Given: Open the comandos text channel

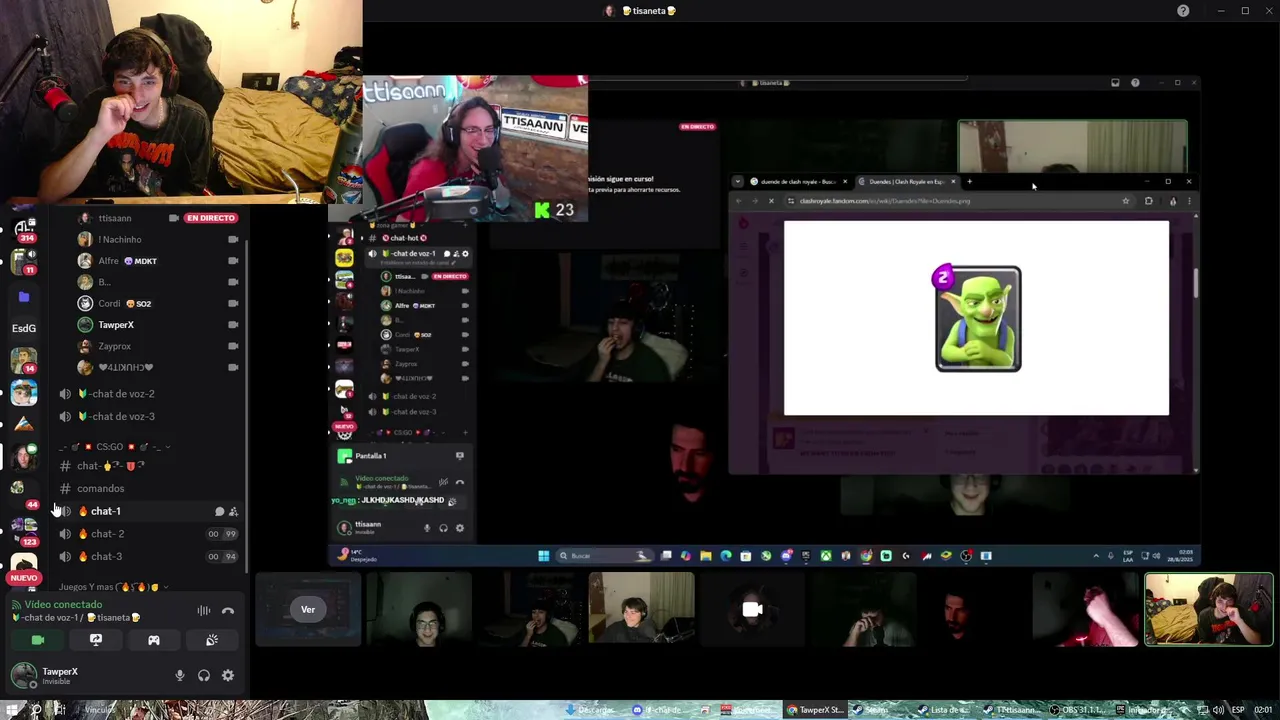Looking at the screenshot, I should click(x=100, y=488).
